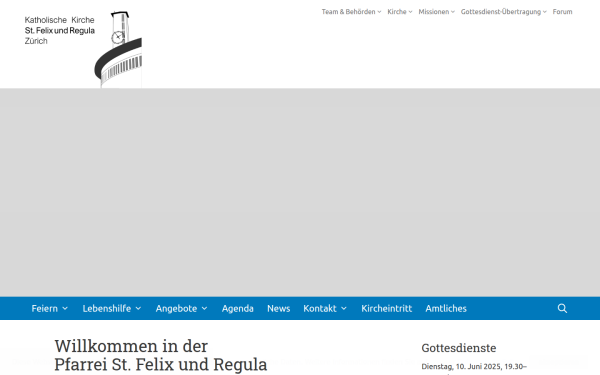Click the Dienstag, 10. Juni 2025 entry
This screenshot has width=600, height=375.
(474, 367)
